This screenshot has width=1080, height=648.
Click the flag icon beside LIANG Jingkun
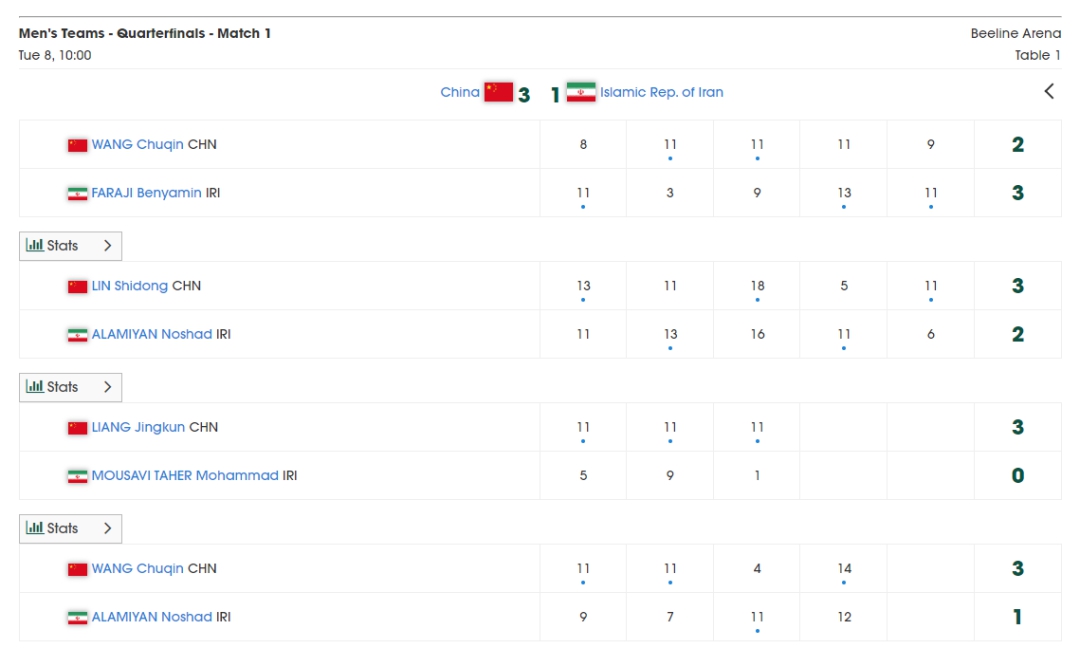77,428
